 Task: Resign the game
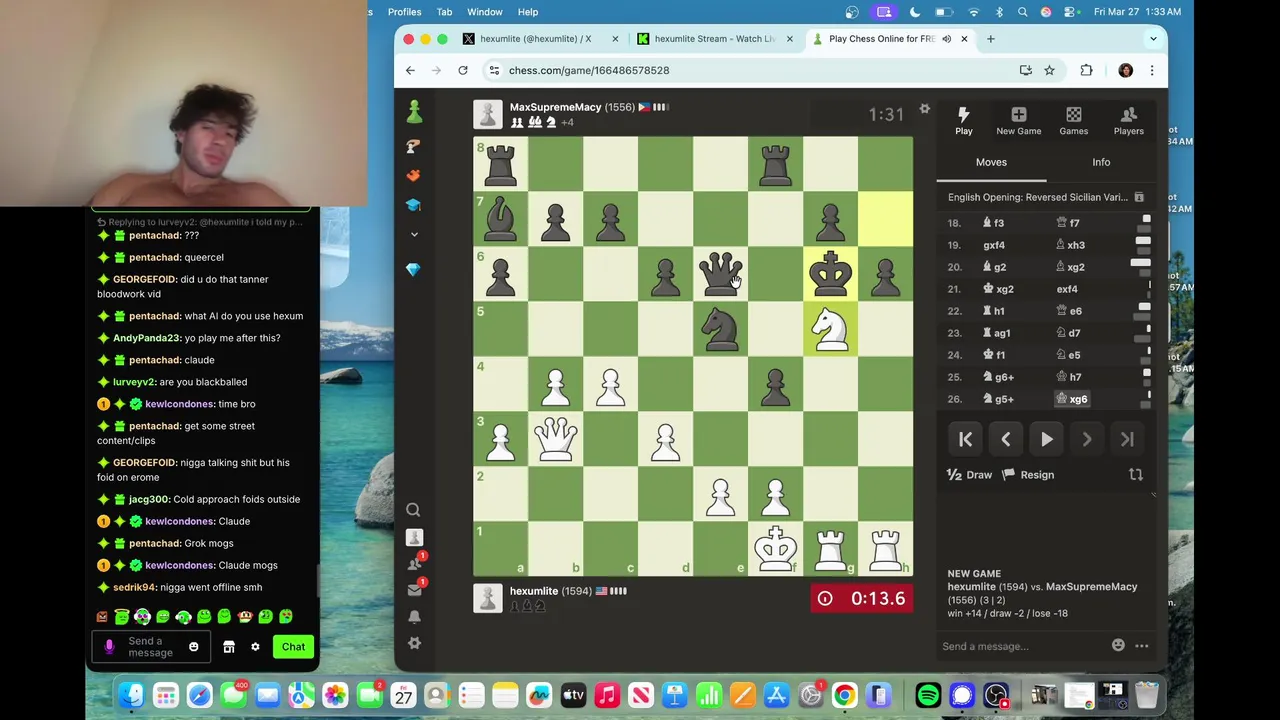(1028, 475)
